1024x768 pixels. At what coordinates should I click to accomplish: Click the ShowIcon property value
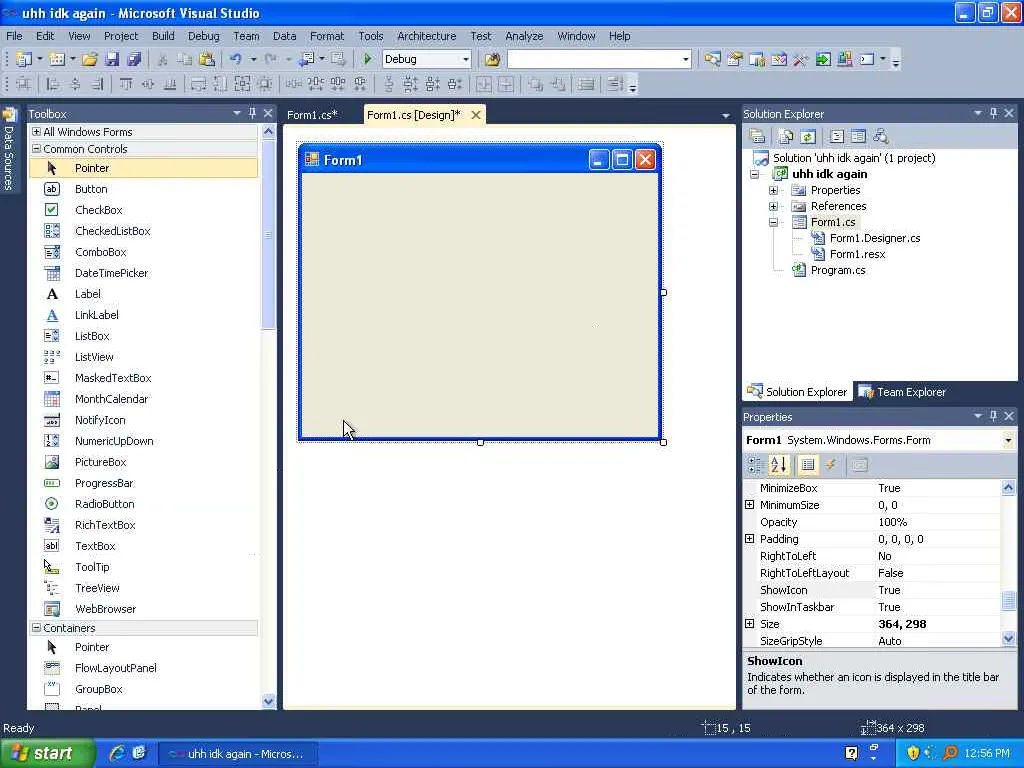coord(938,590)
